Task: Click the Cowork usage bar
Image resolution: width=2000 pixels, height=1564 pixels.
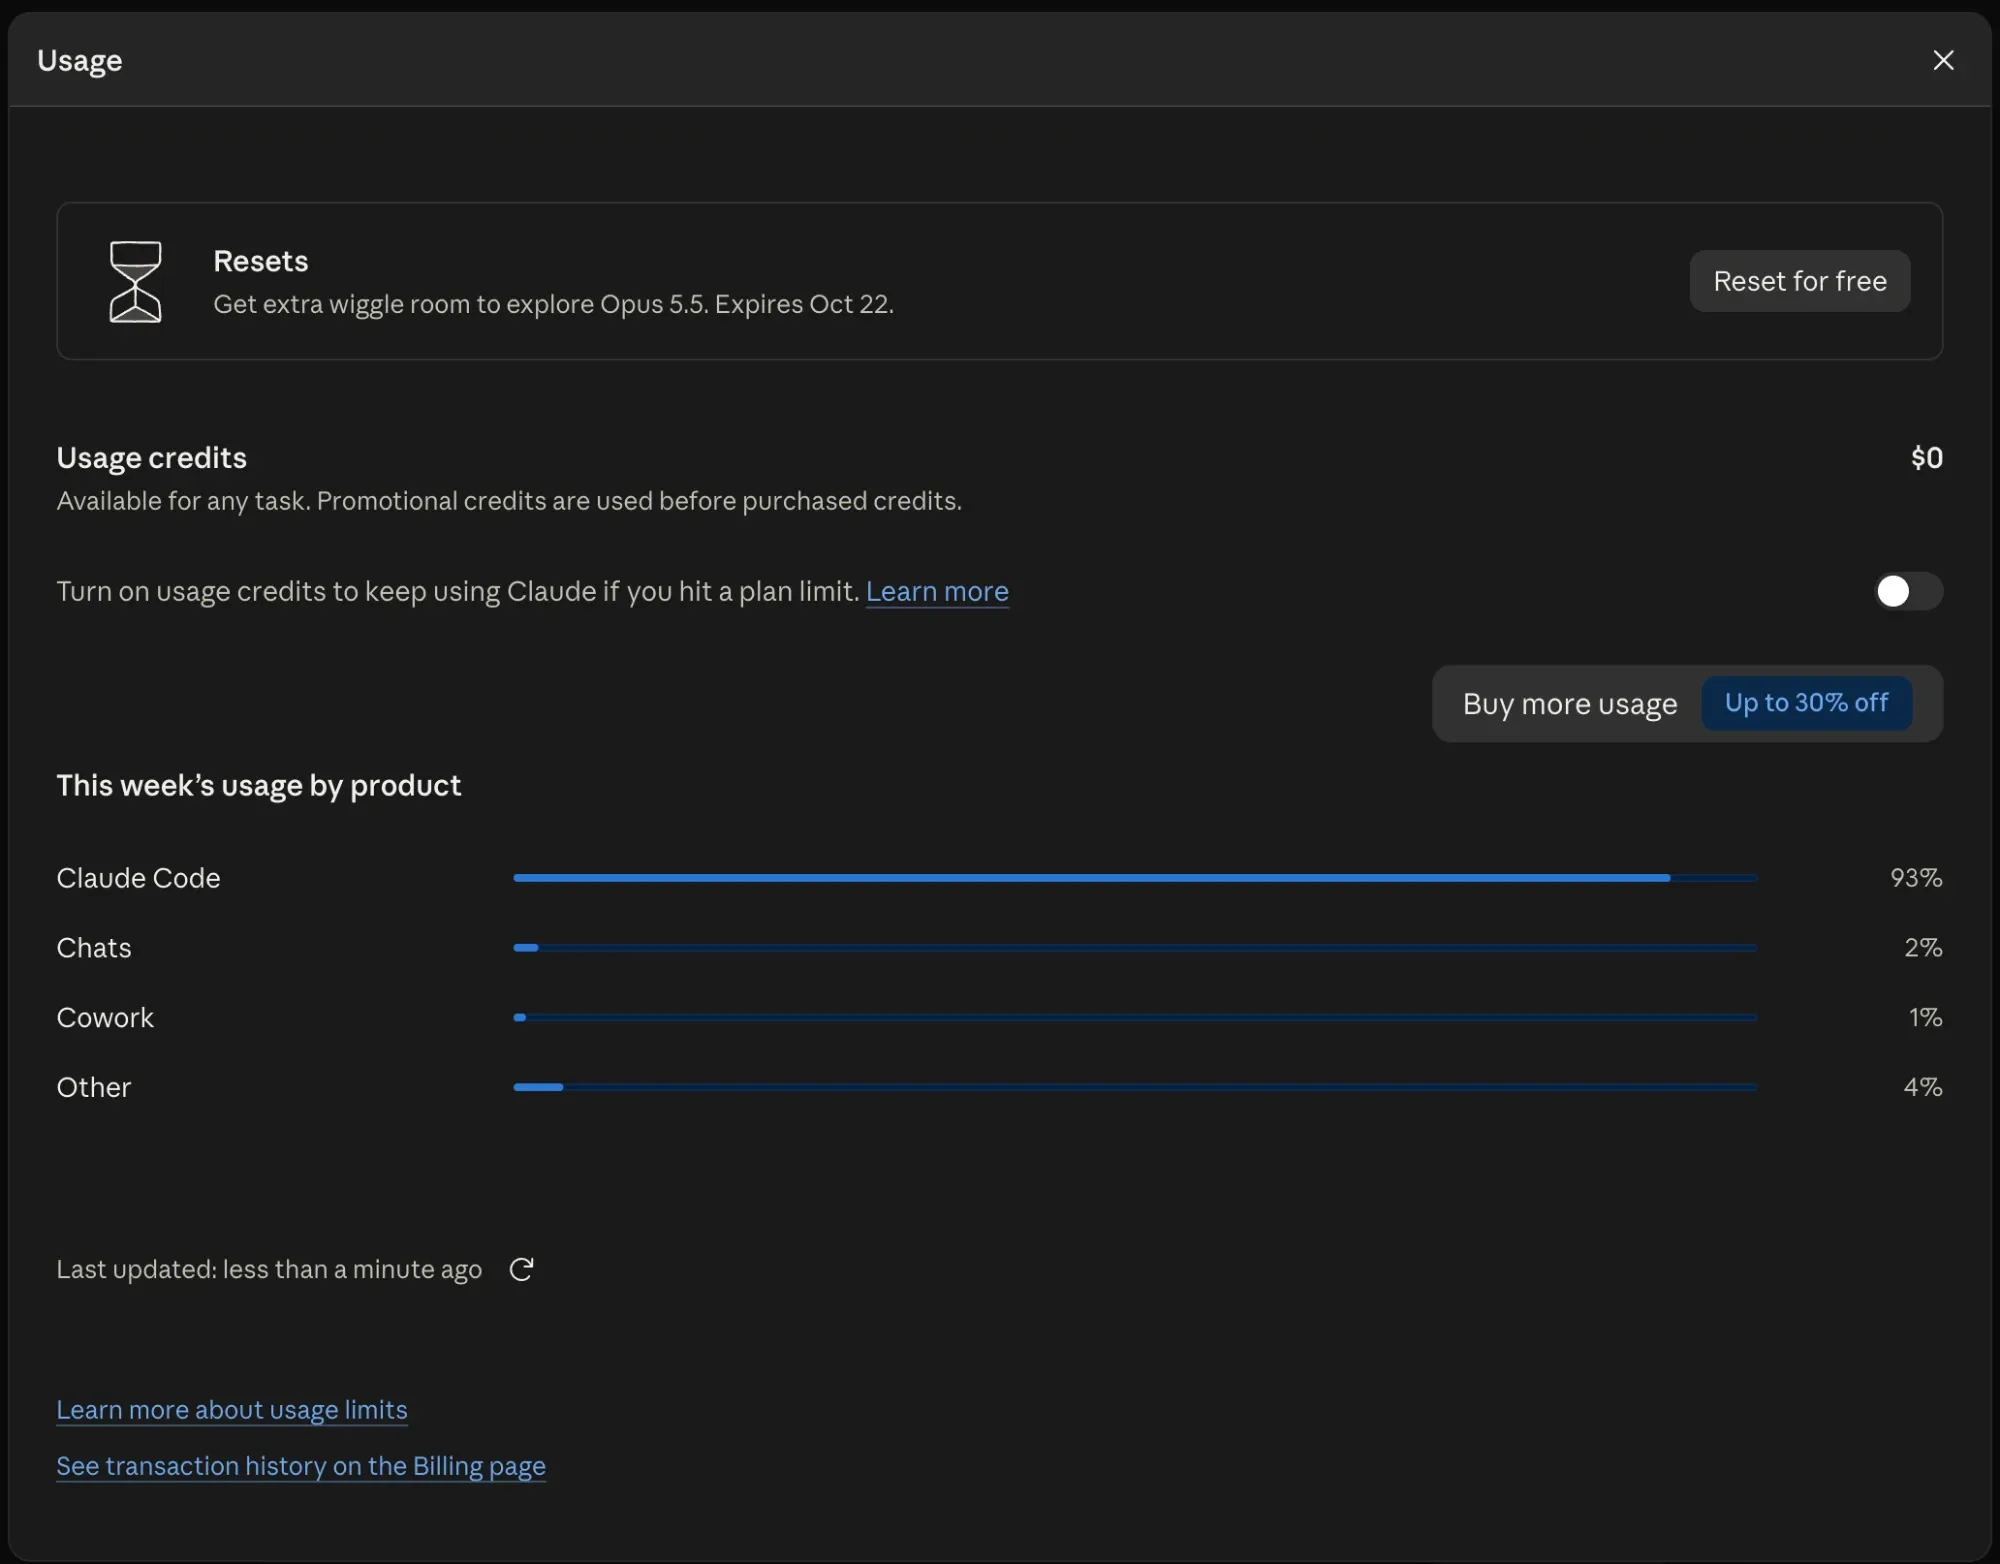Action: coord(1135,1017)
